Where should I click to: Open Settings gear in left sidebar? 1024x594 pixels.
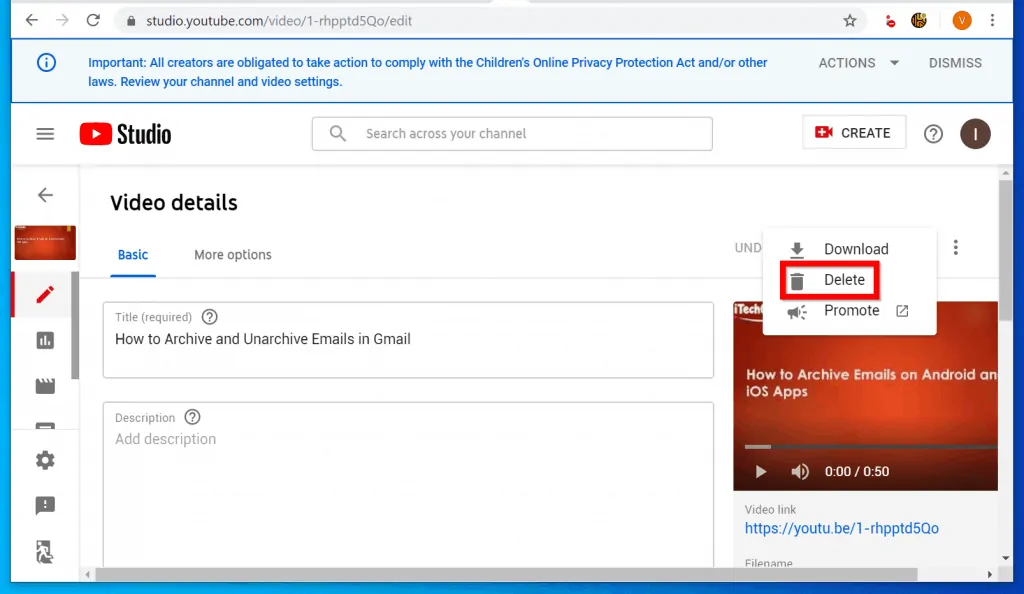click(45, 461)
